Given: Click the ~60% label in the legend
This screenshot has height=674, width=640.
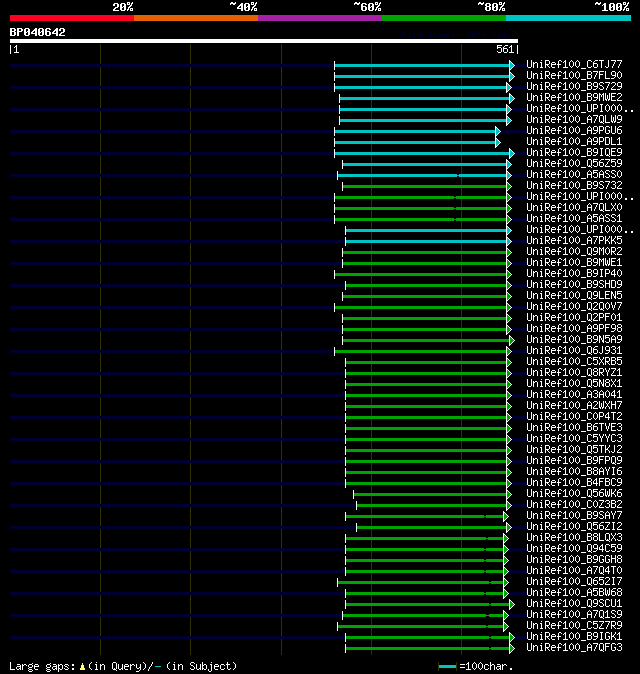Looking at the screenshot, I should coord(367,7).
